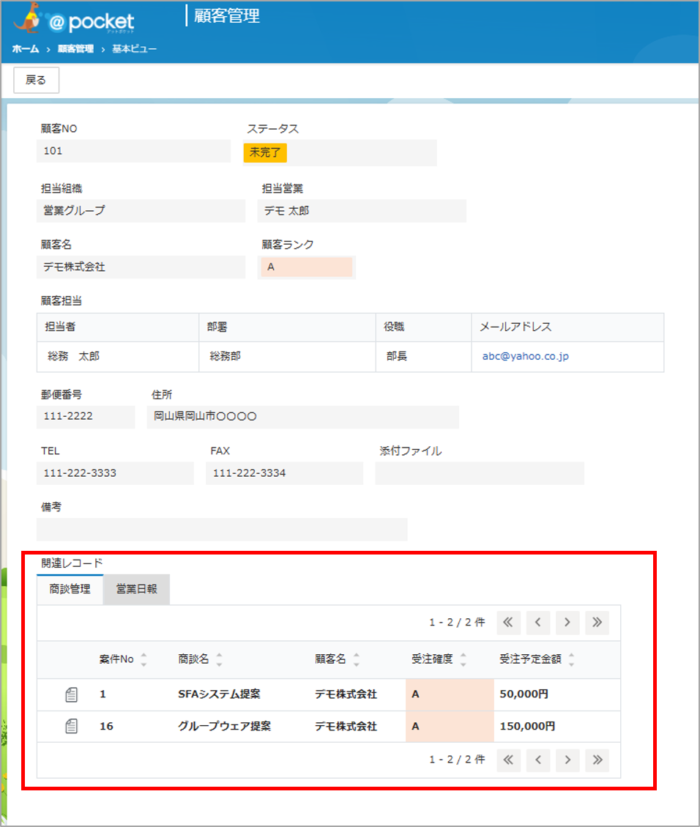700x827 pixels.
Task: Click the 未完了 status badge
Action: point(265,152)
